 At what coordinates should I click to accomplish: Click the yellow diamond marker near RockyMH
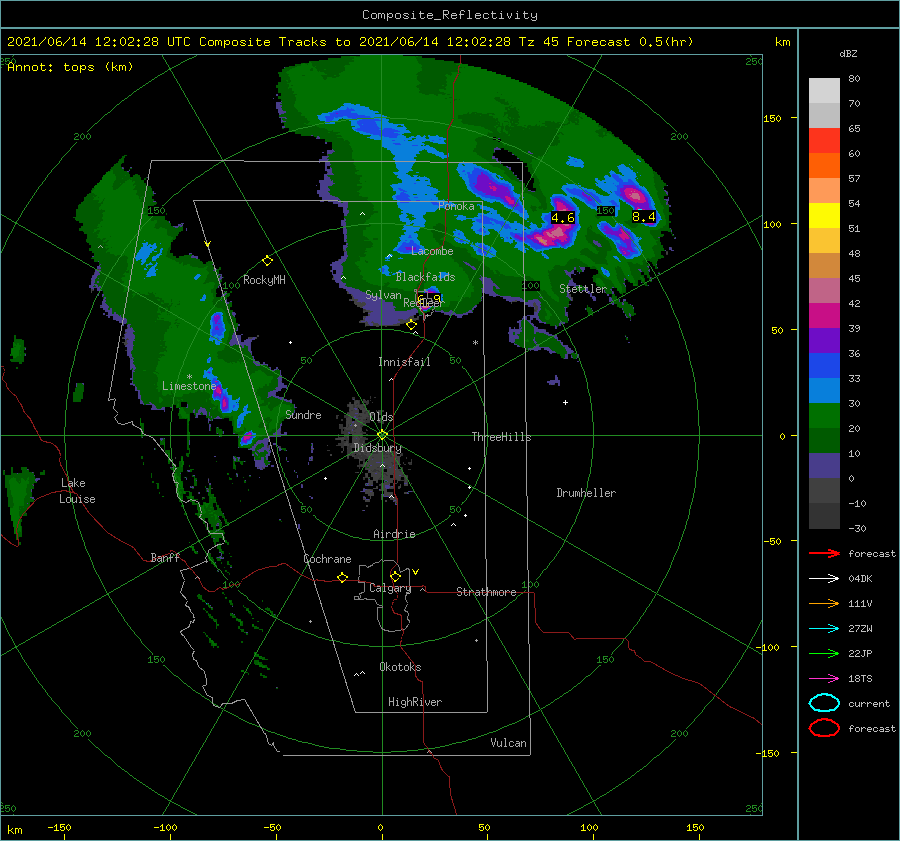coord(267,261)
